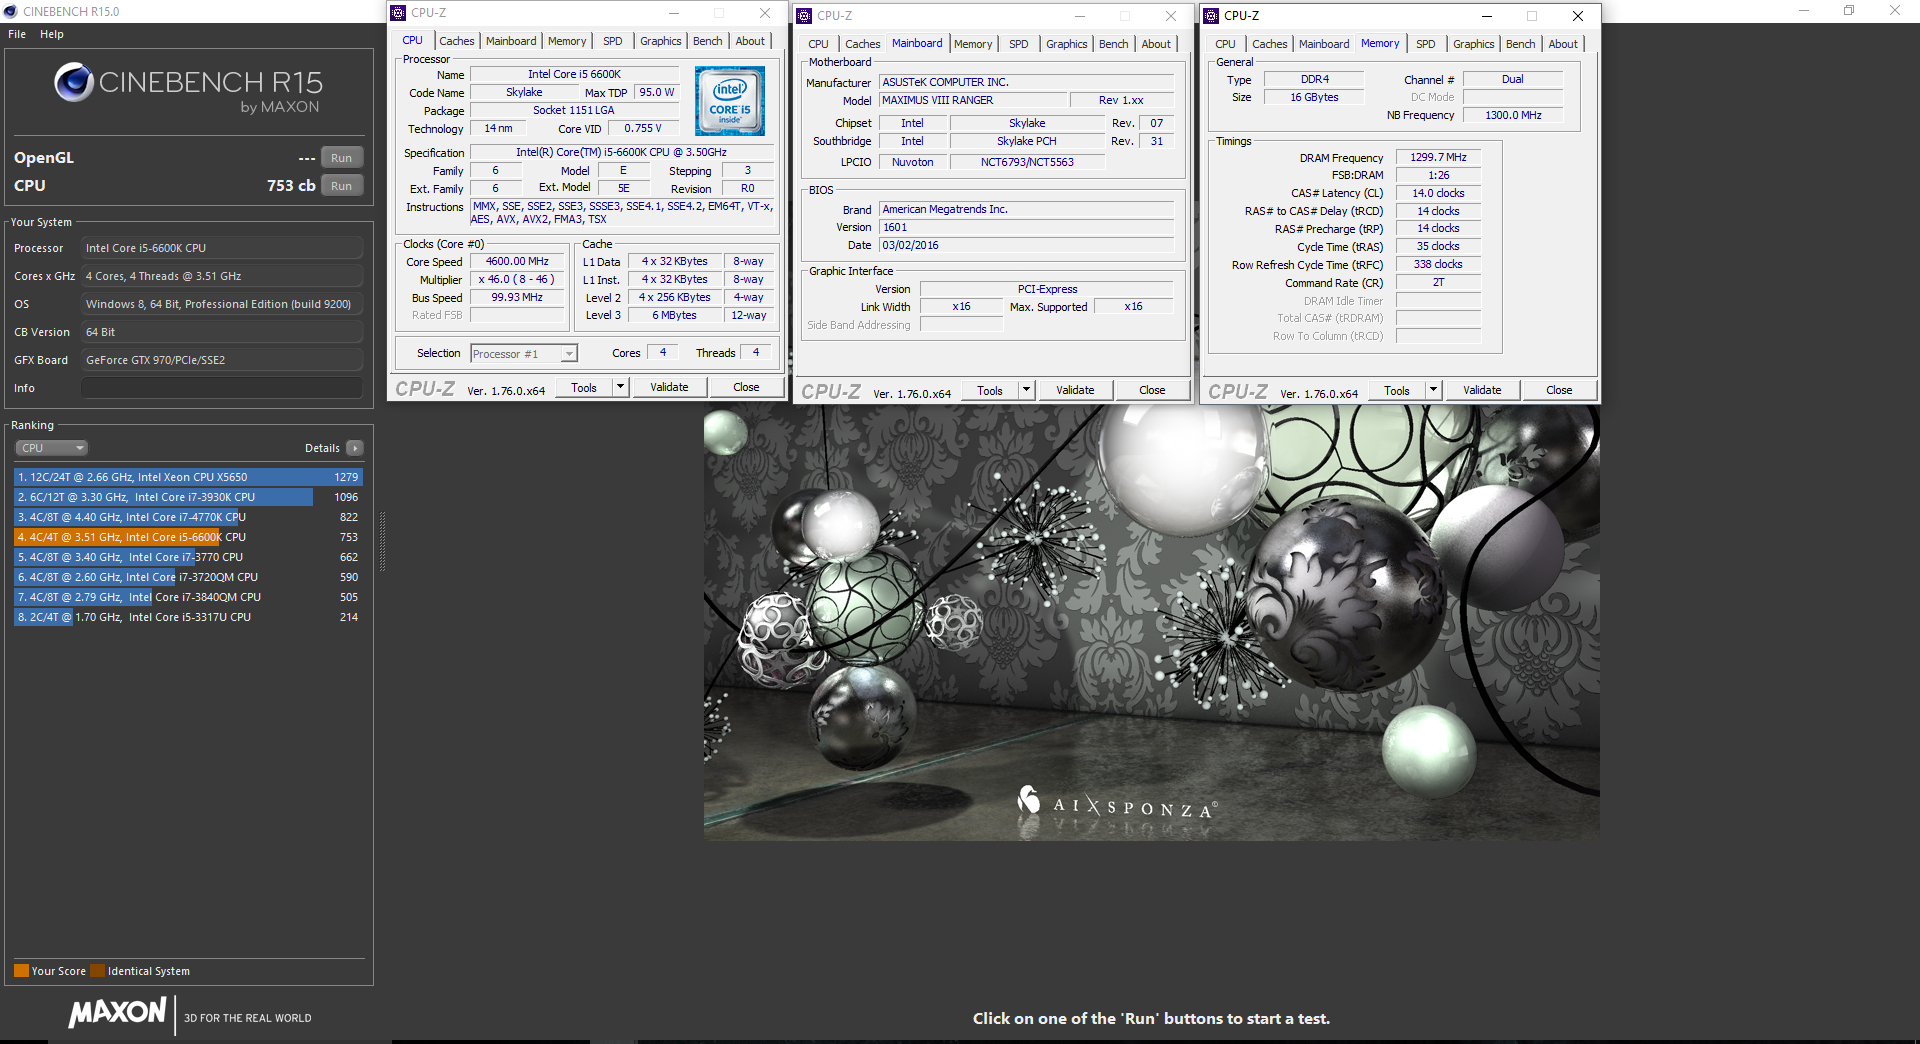Click the rendered spheres benchmark image
1920x1044 pixels.
click(1151, 622)
